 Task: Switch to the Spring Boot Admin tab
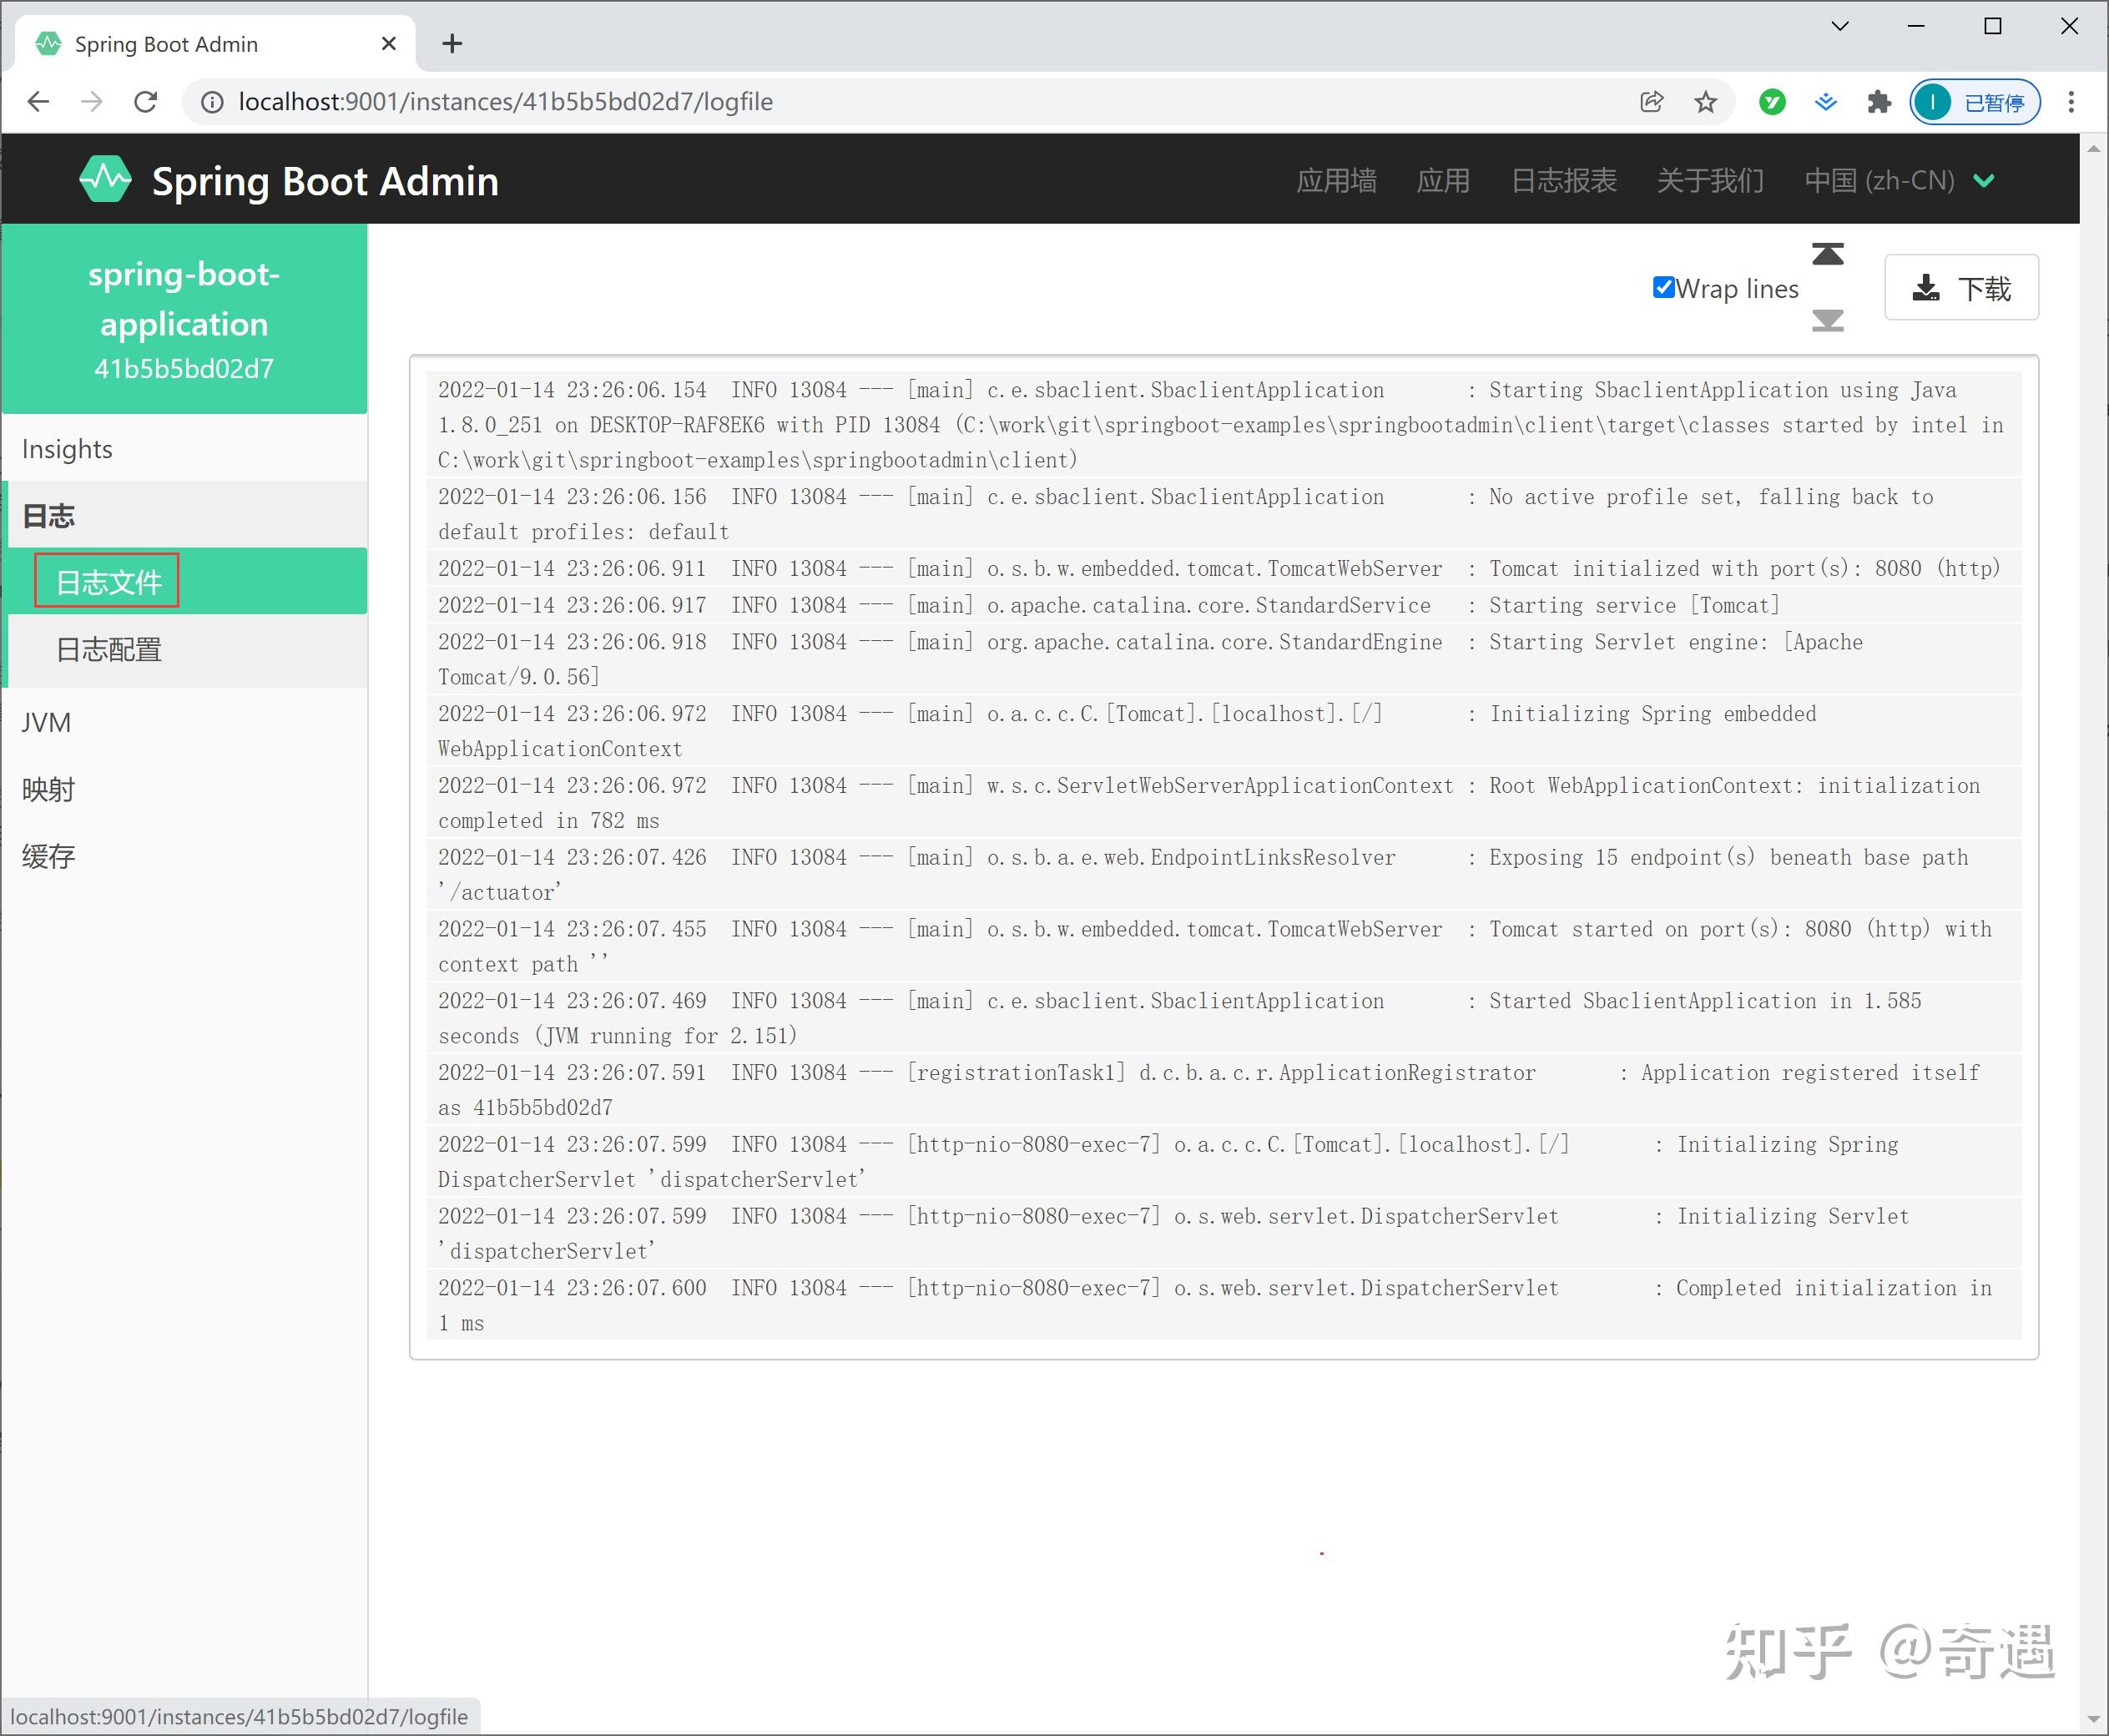click(x=166, y=43)
